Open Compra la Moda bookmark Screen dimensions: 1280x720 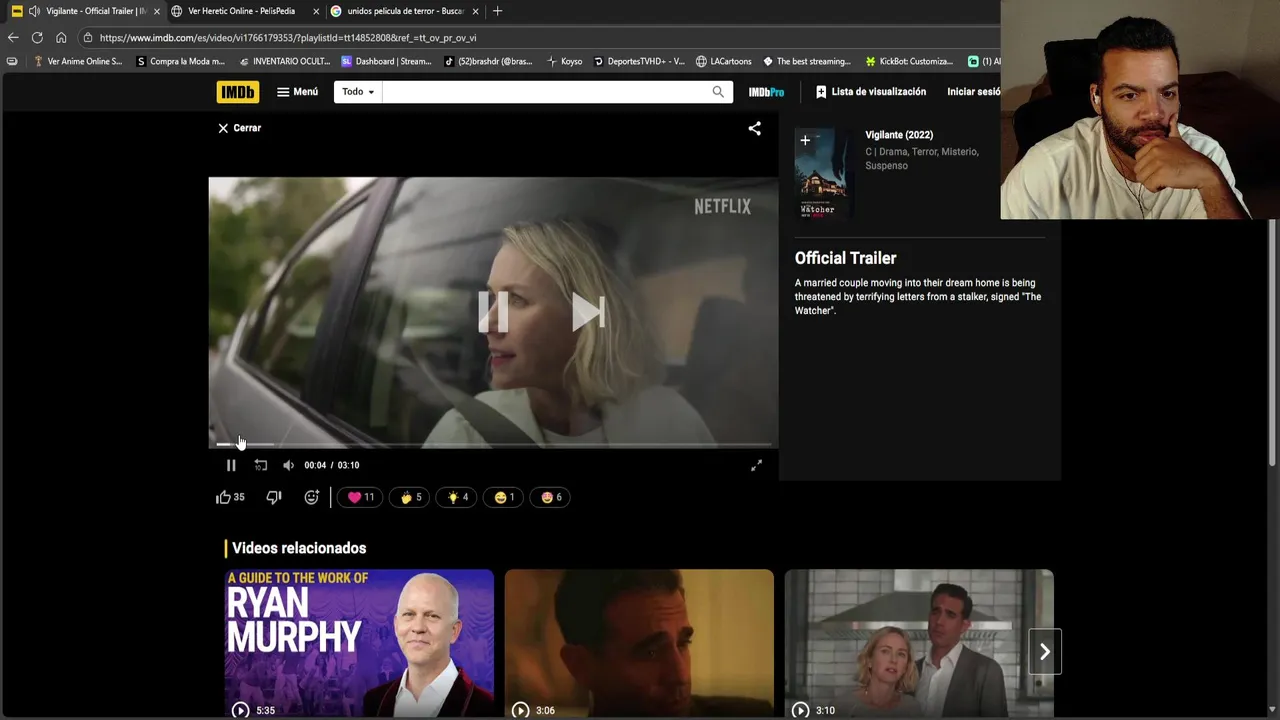[x=180, y=62]
